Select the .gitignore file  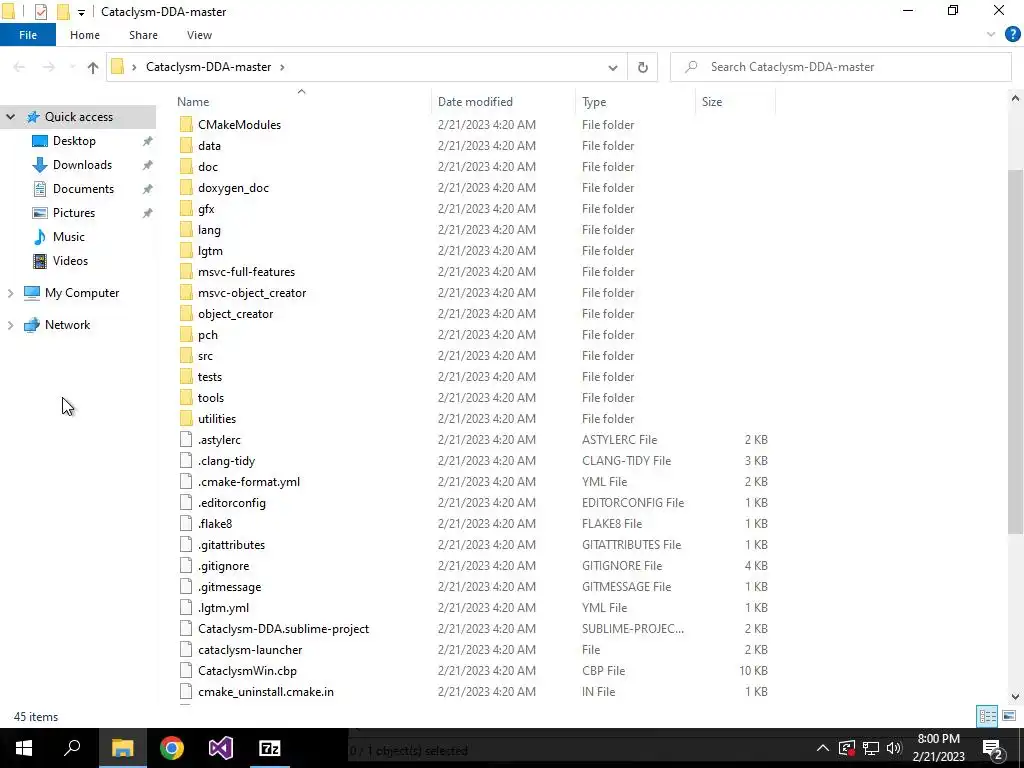click(223, 566)
